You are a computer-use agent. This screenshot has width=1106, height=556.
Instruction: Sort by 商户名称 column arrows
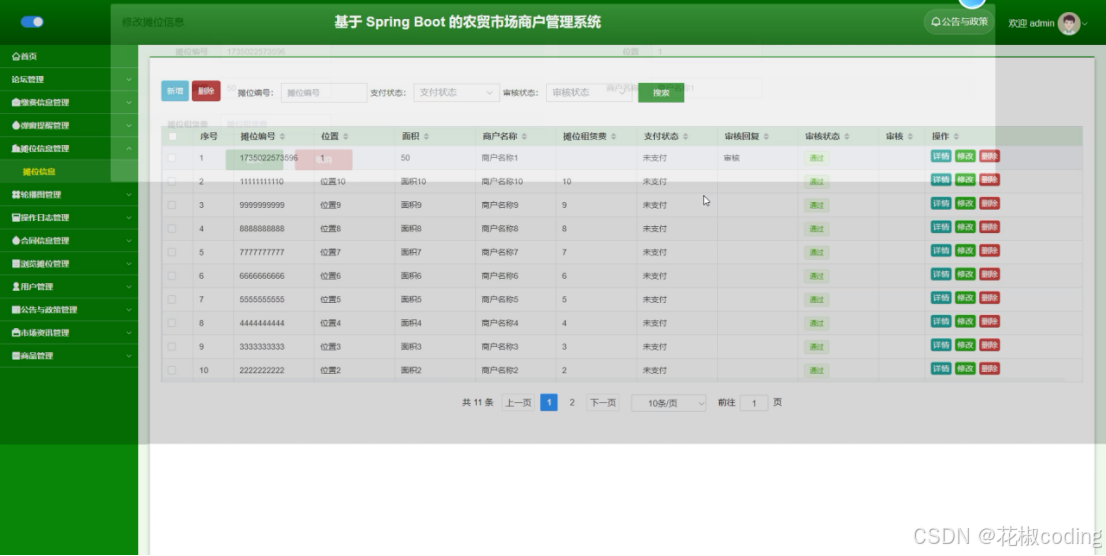coord(524,136)
